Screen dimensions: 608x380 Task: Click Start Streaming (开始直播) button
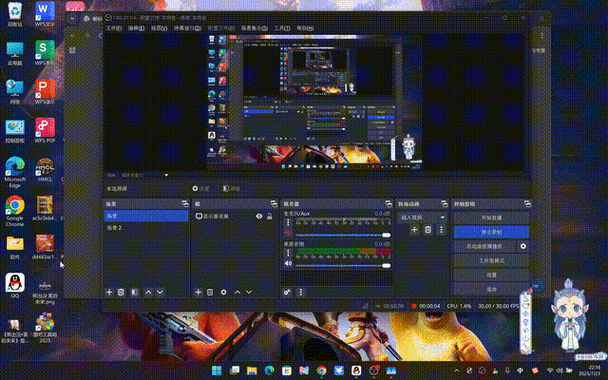point(491,218)
